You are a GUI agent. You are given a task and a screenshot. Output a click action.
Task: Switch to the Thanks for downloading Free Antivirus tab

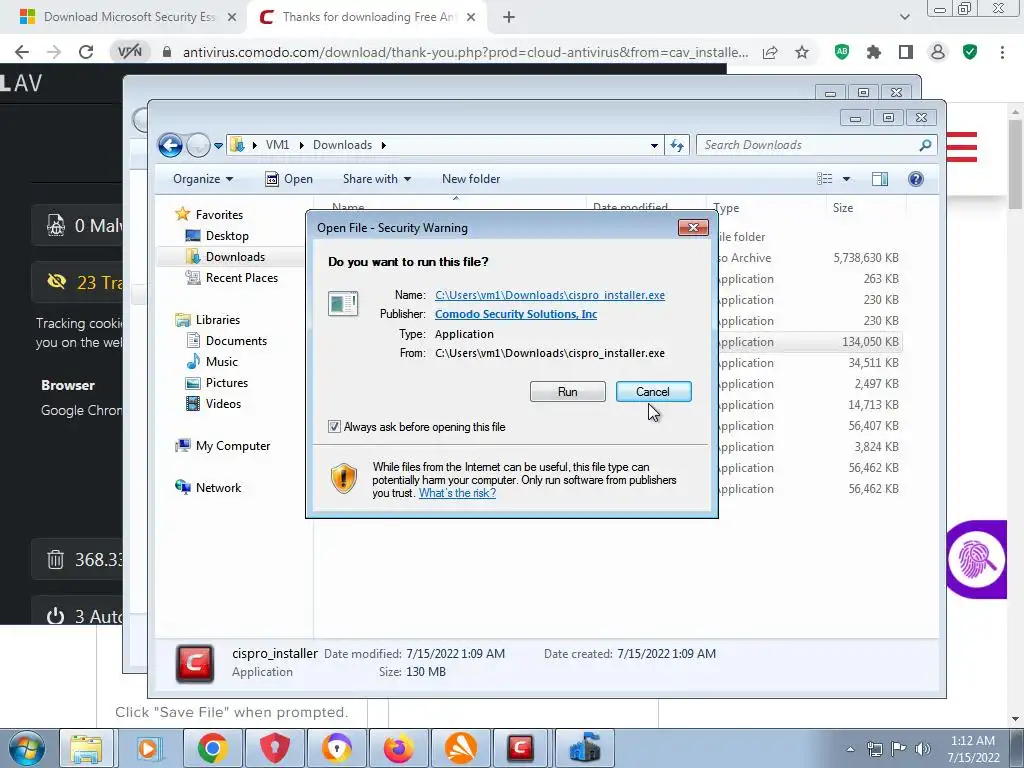[368, 17]
